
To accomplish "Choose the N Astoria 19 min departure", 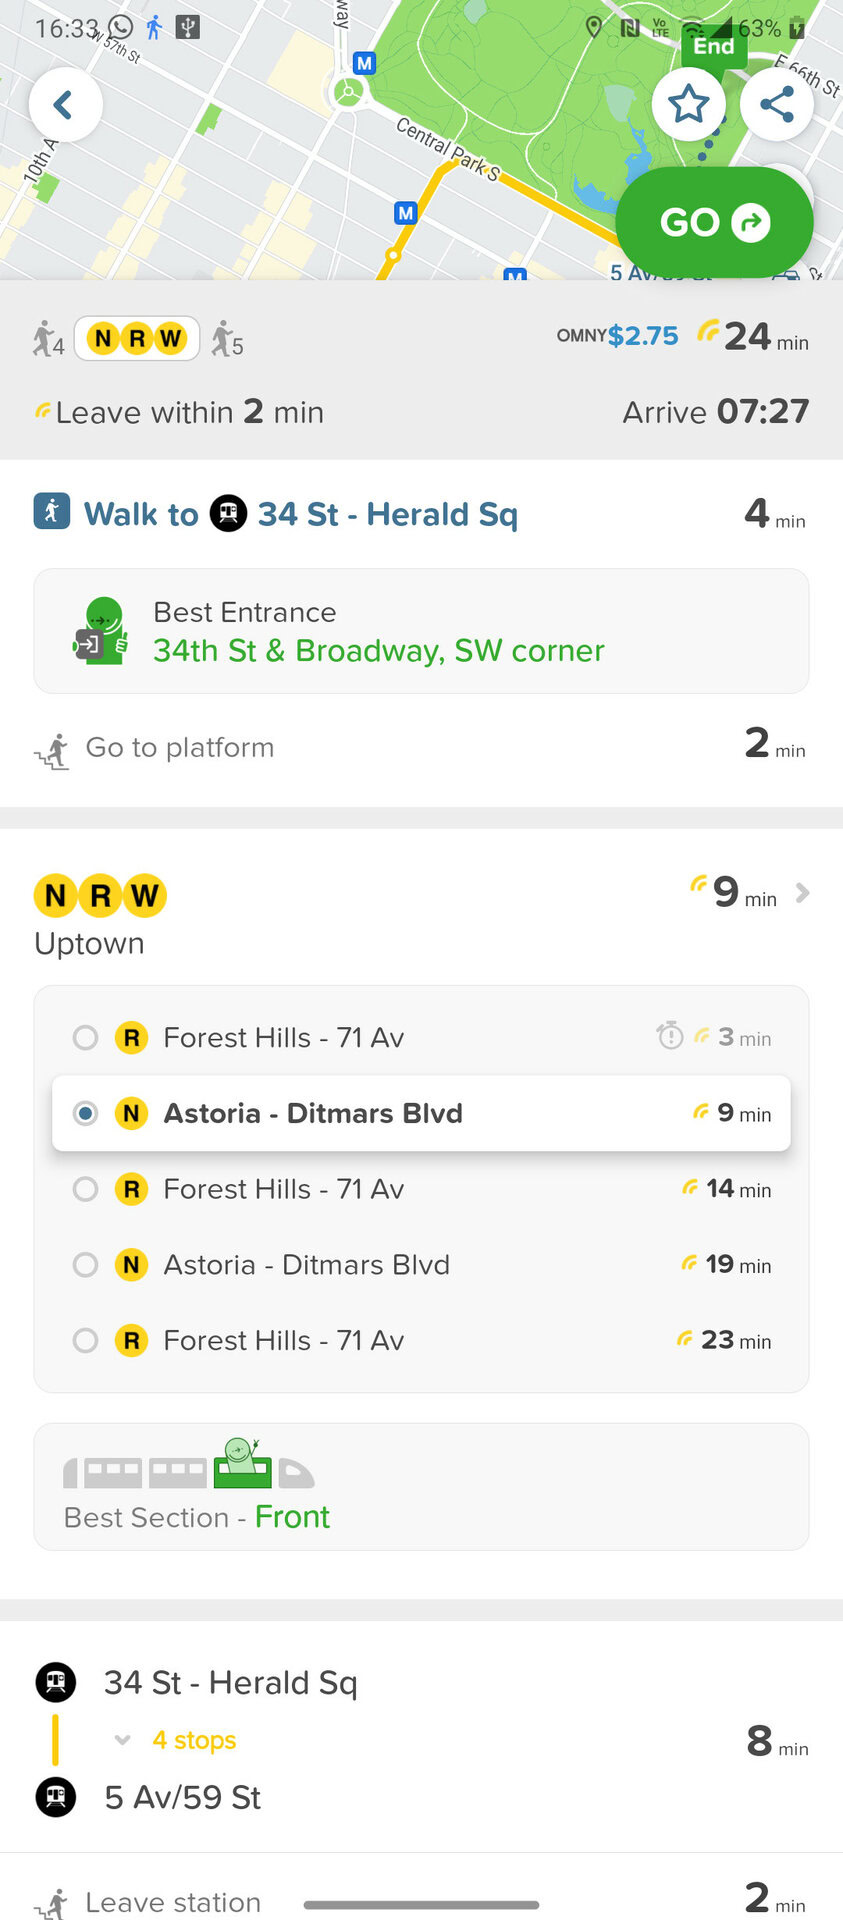I will (x=86, y=1265).
